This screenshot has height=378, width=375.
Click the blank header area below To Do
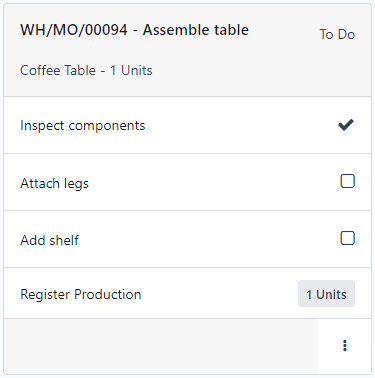point(337,70)
